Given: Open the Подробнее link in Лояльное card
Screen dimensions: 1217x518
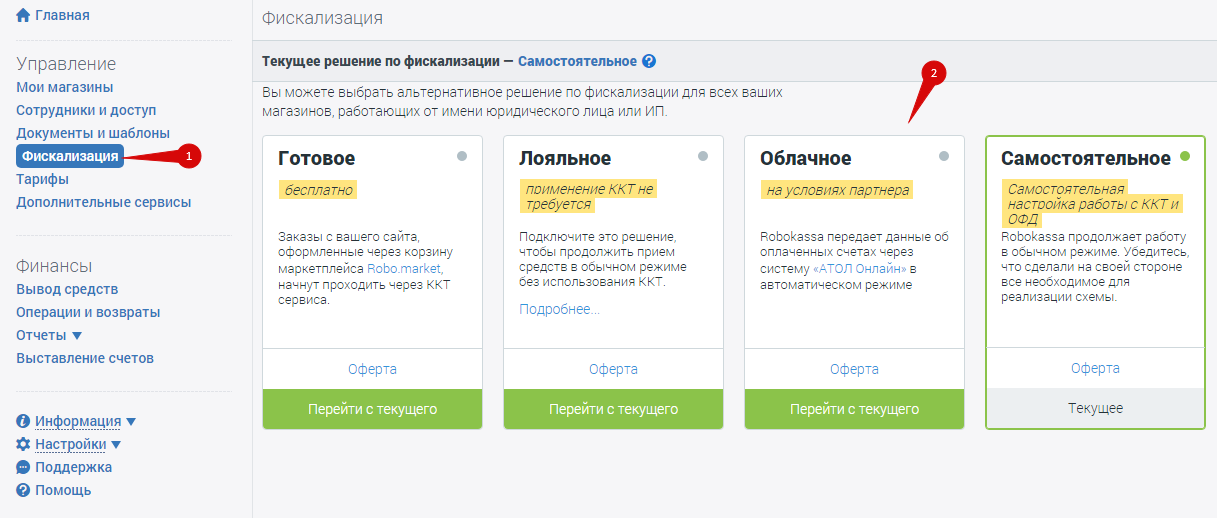Looking at the screenshot, I should point(559,309).
